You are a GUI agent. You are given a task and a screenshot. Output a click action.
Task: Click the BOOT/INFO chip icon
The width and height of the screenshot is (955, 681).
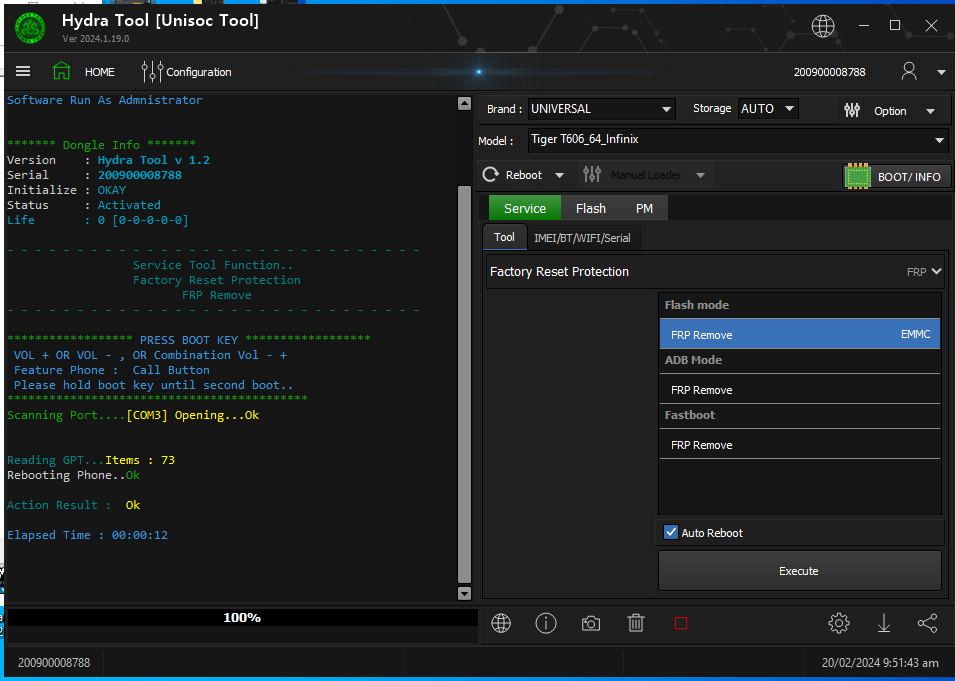click(858, 177)
